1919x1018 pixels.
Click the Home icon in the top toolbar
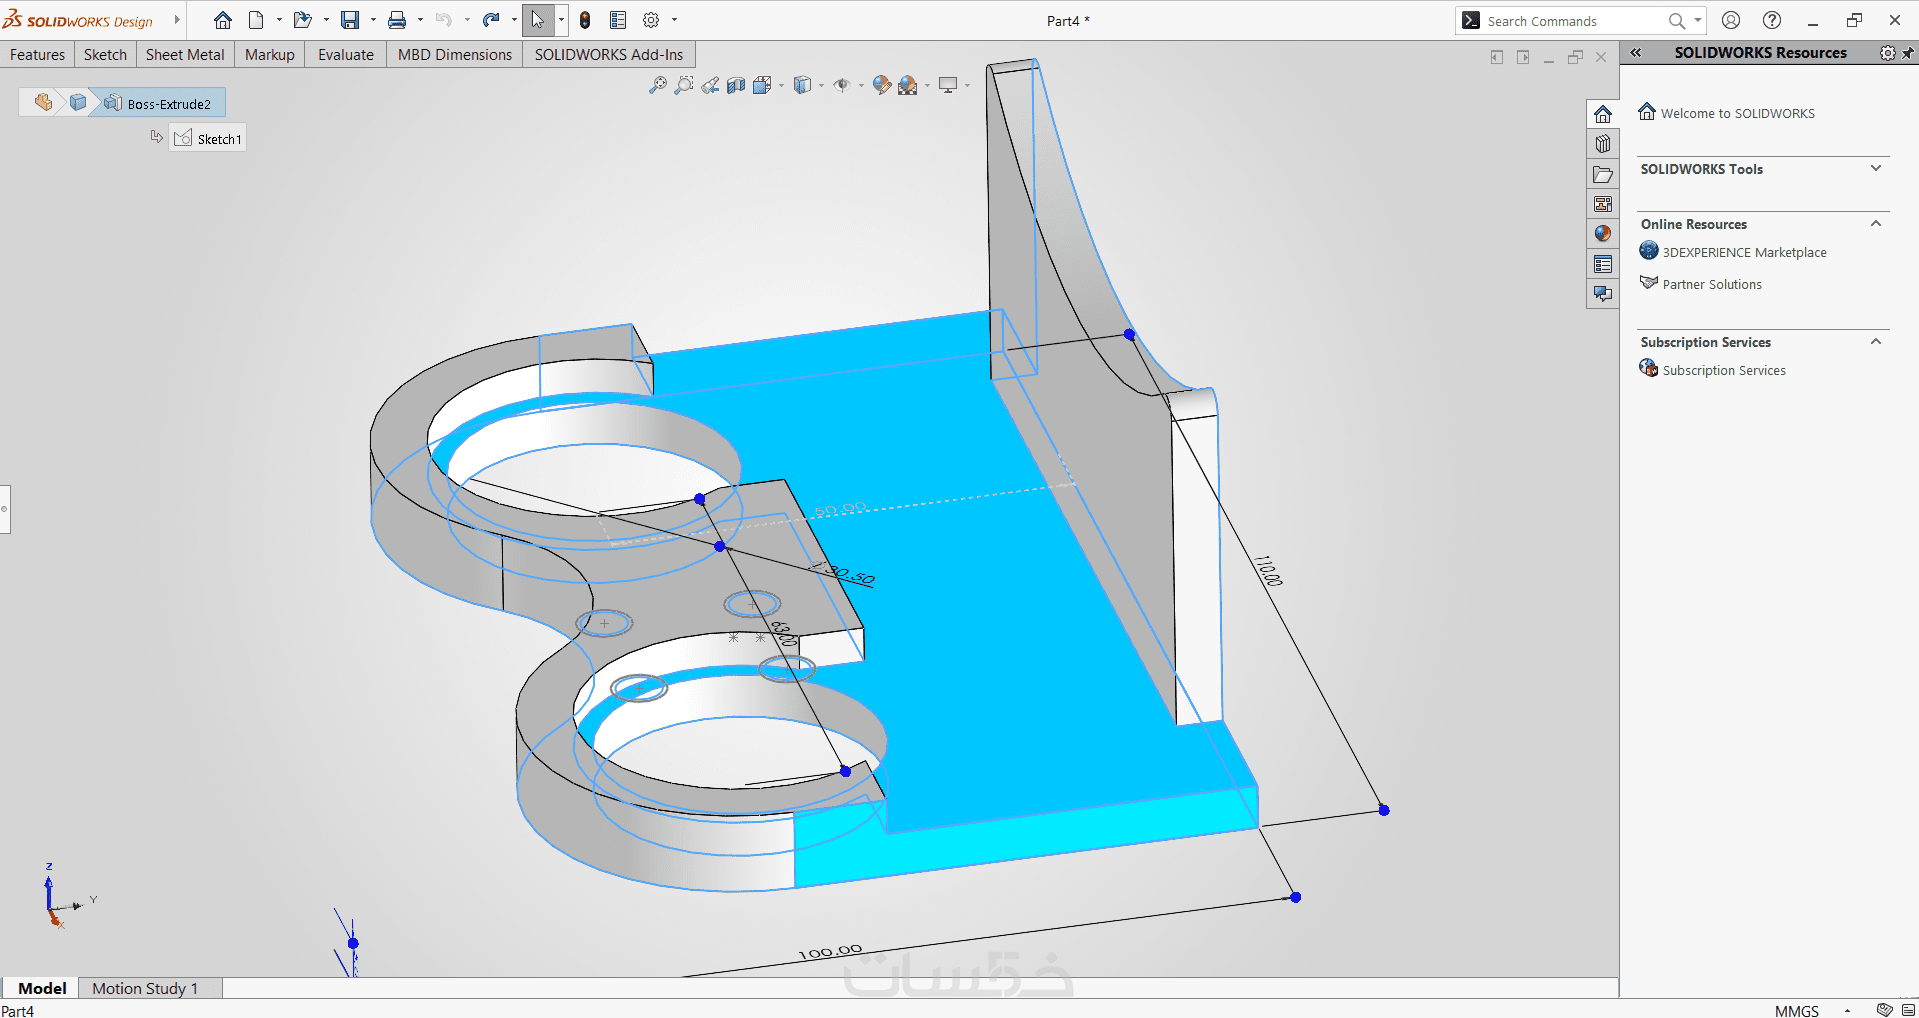tap(223, 20)
